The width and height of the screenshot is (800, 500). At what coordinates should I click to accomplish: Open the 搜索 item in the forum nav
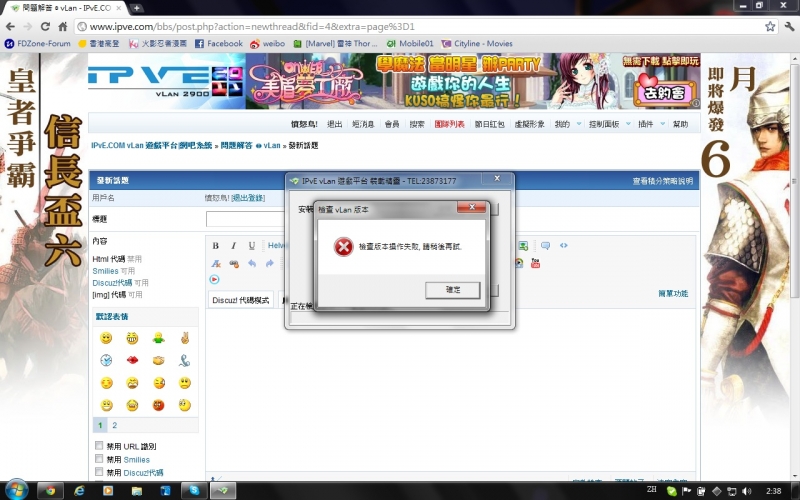pyautogui.click(x=417, y=124)
